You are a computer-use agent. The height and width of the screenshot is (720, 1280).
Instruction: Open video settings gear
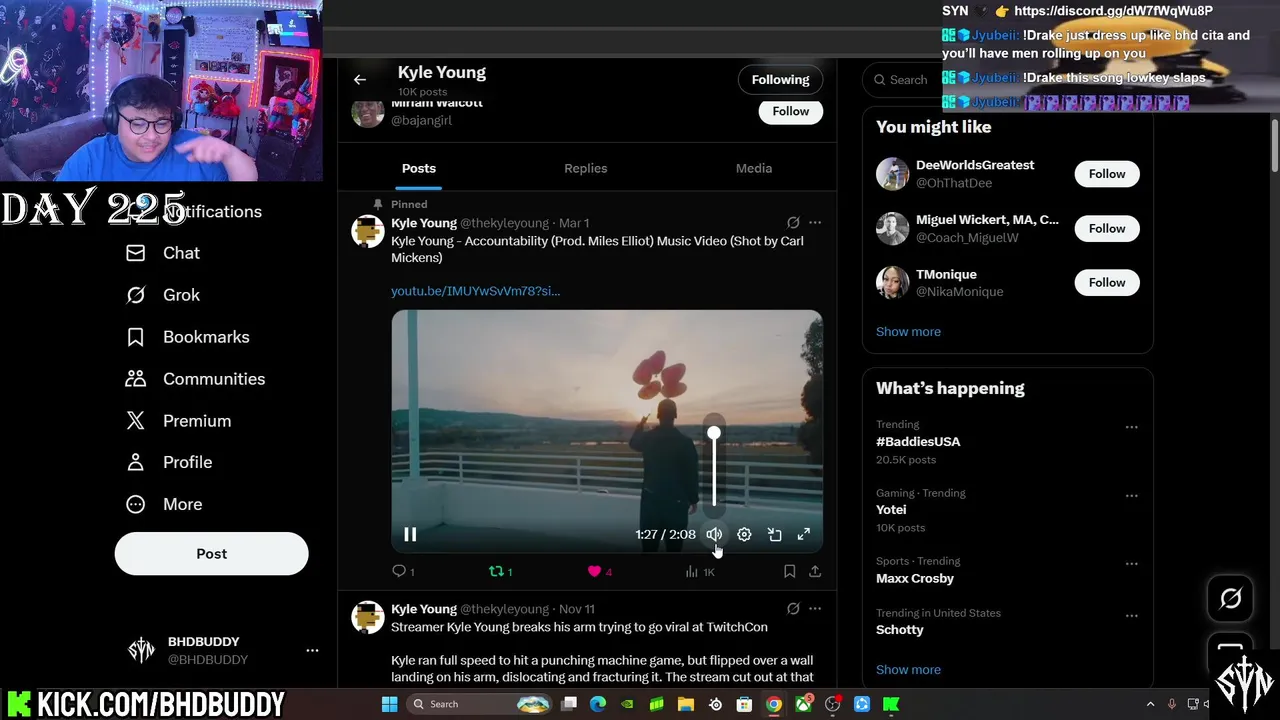(x=744, y=534)
